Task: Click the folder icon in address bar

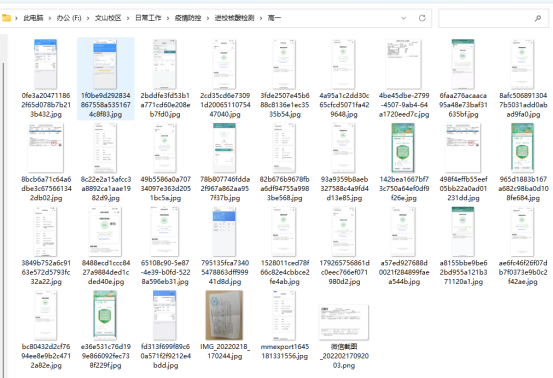Action: coord(6,18)
